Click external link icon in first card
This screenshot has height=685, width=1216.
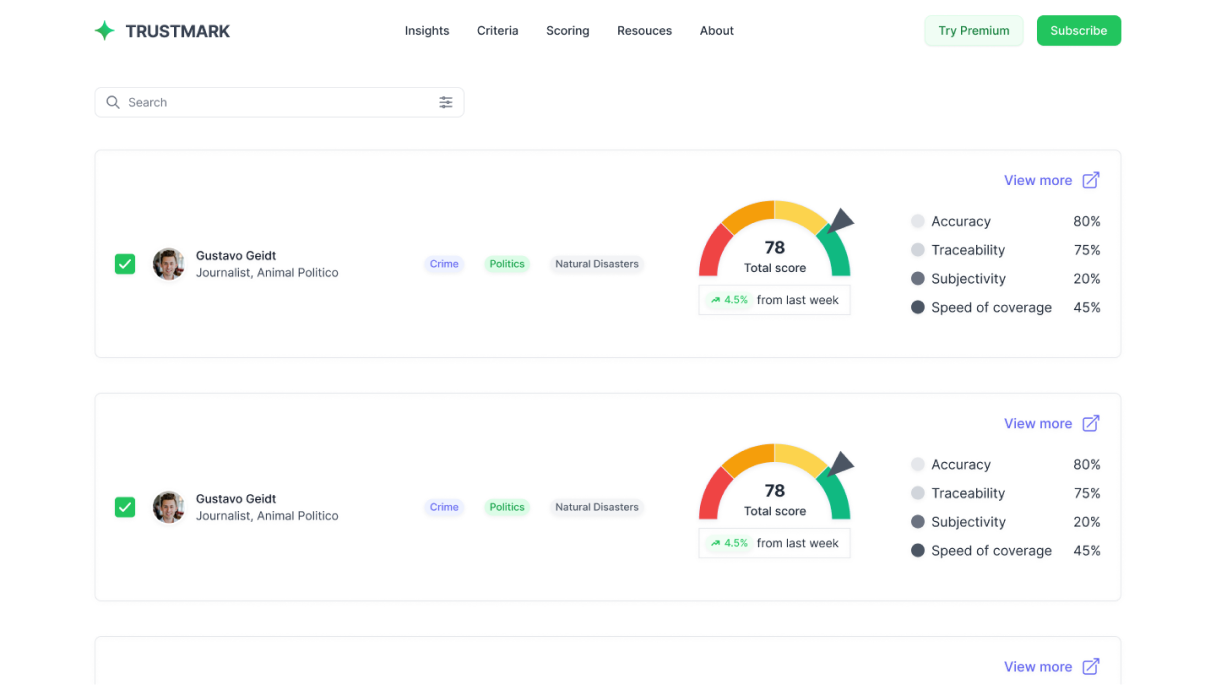[1091, 180]
